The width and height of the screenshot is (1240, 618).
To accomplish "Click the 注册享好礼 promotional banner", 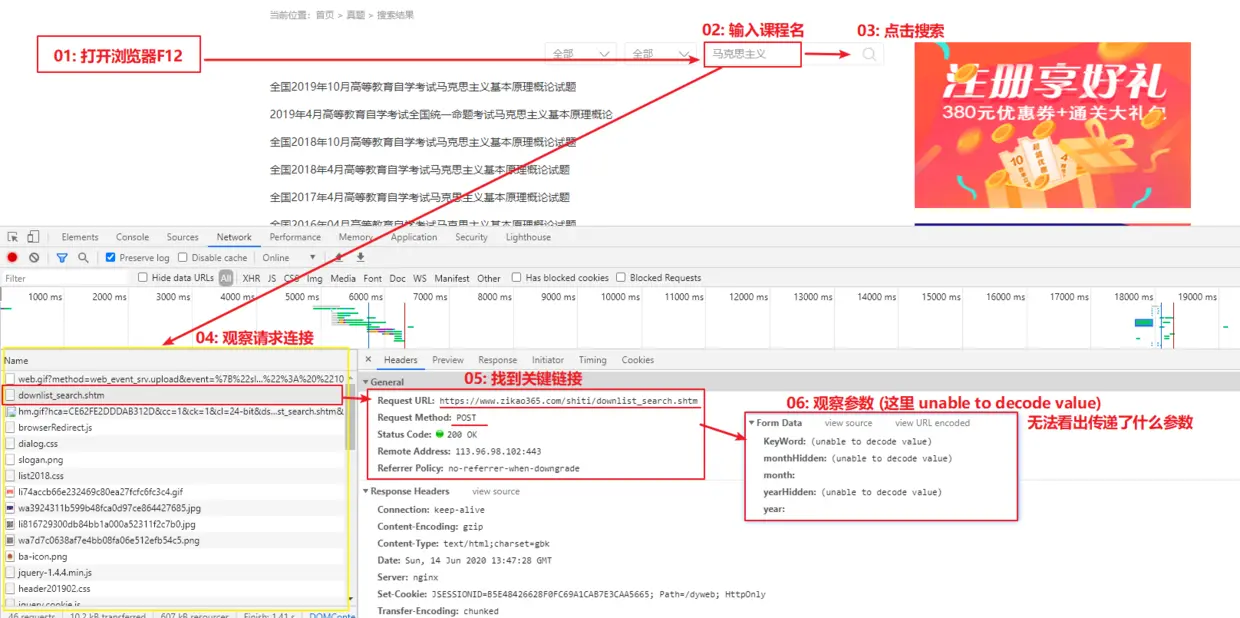I will pyautogui.click(x=1052, y=125).
